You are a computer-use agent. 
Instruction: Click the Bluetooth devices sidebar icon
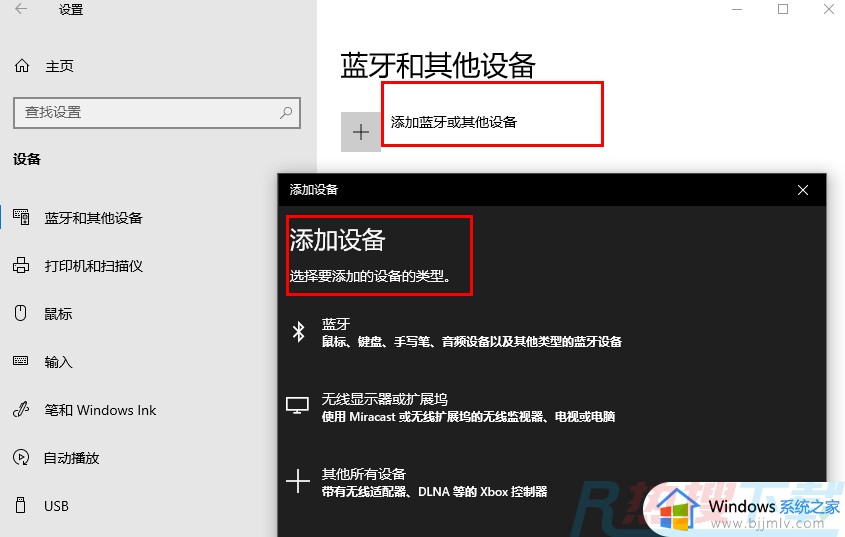22,217
